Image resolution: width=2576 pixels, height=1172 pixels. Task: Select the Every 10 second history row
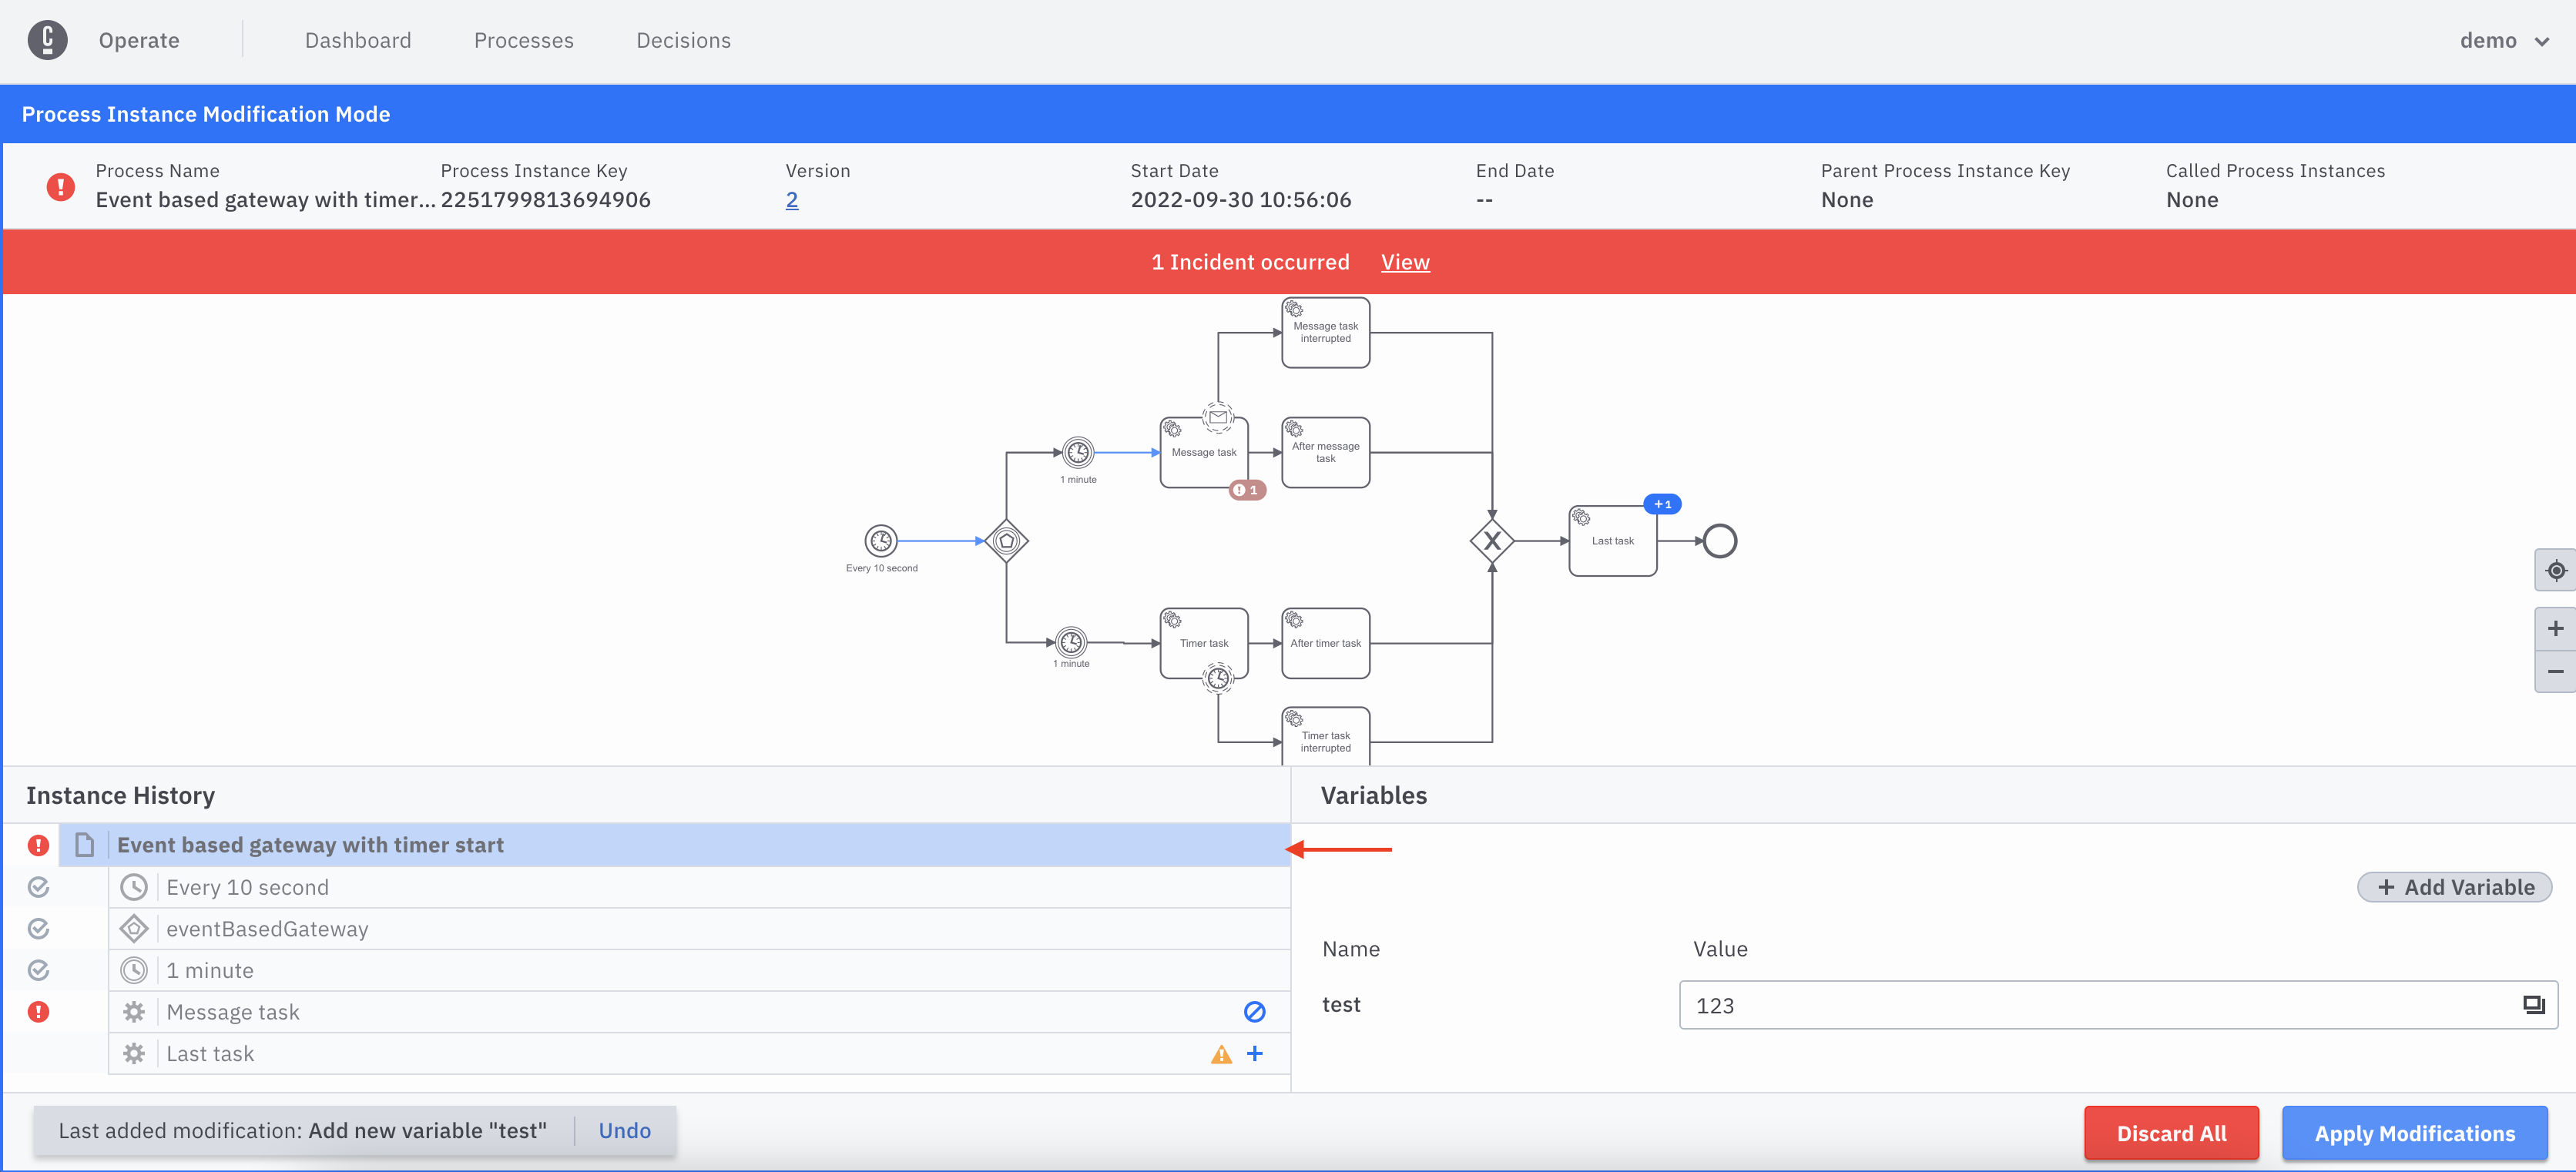point(247,887)
